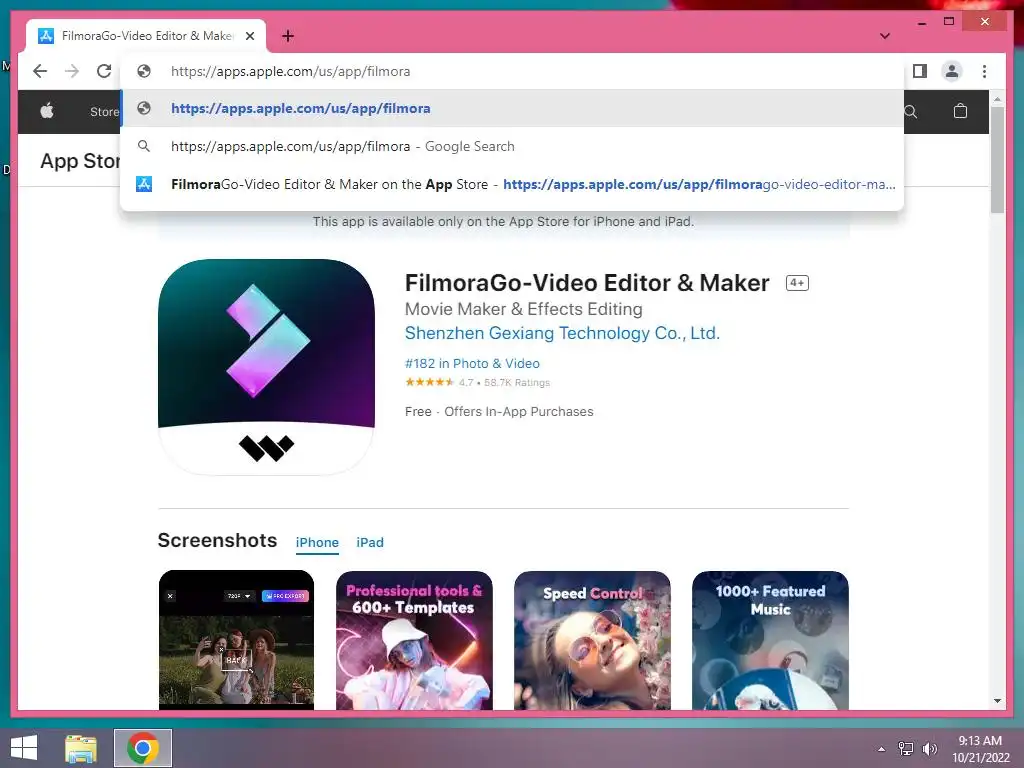1024x768 pixels.
Task: Click the search magnifier icon in suggestions
Action: coord(144,146)
